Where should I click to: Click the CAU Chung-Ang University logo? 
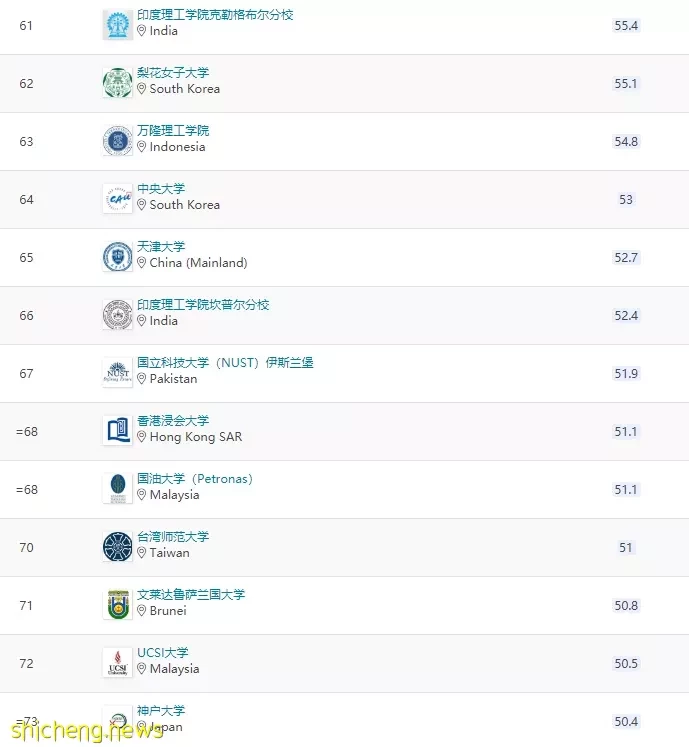[x=118, y=199]
